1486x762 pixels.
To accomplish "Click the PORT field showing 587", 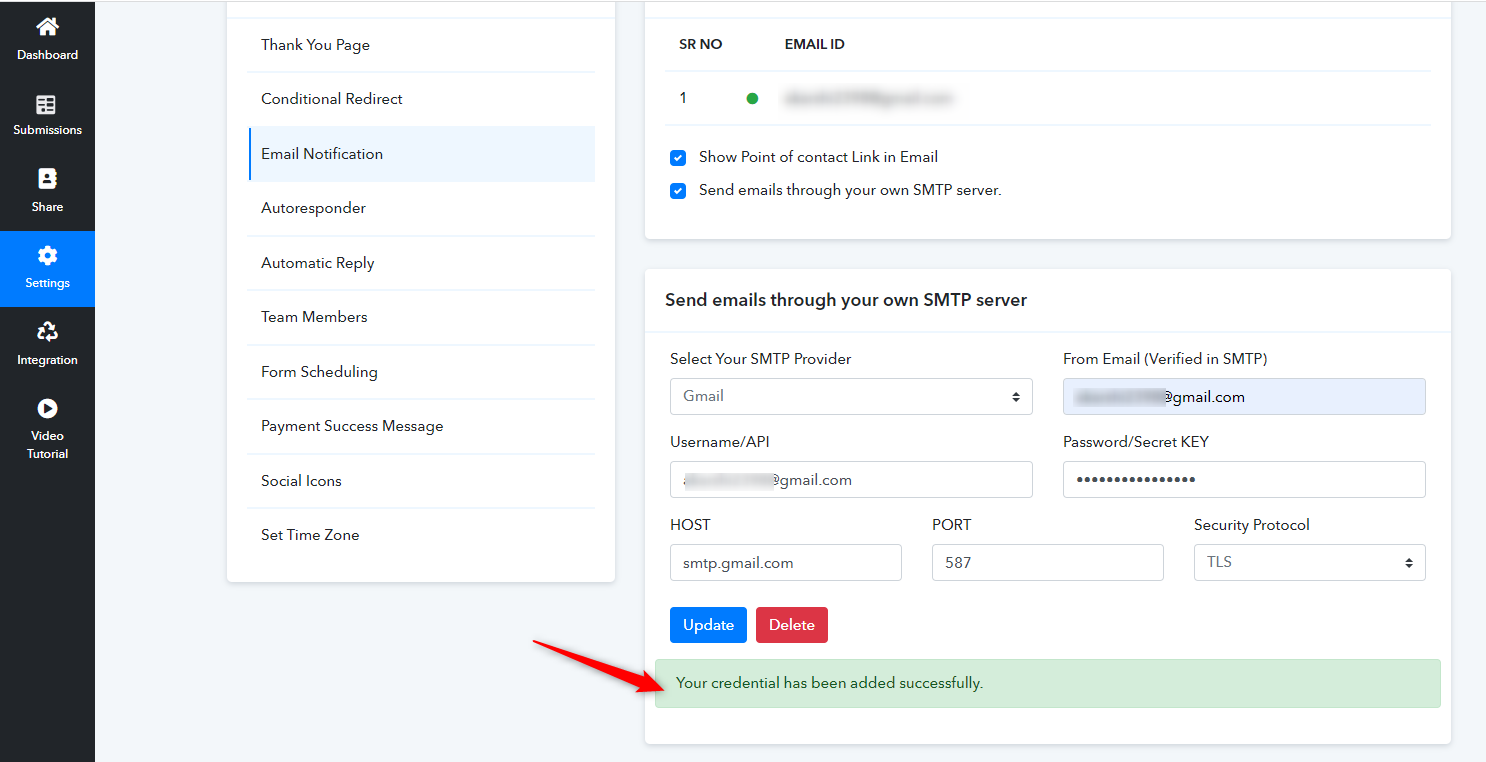I will point(1048,563).
